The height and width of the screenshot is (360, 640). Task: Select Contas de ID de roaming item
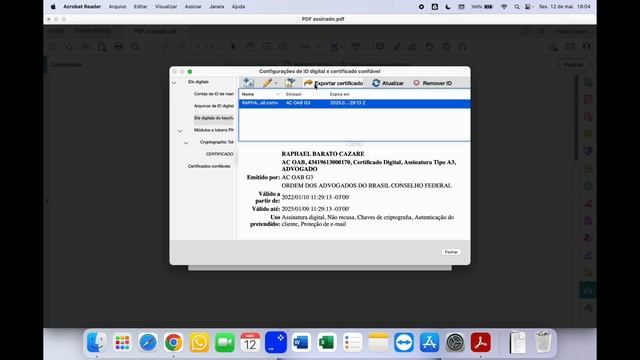coord(213,94)
